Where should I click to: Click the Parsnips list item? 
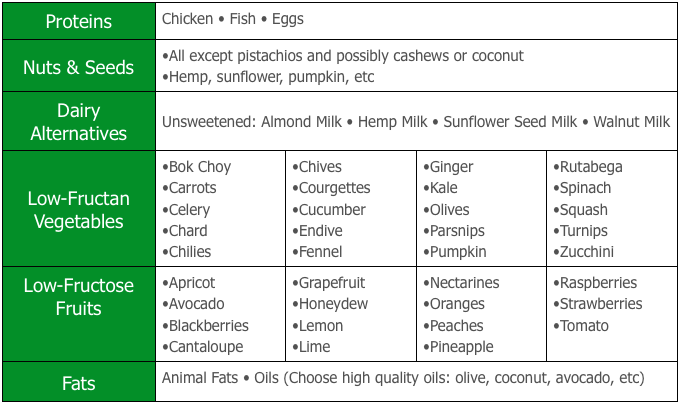454,231
